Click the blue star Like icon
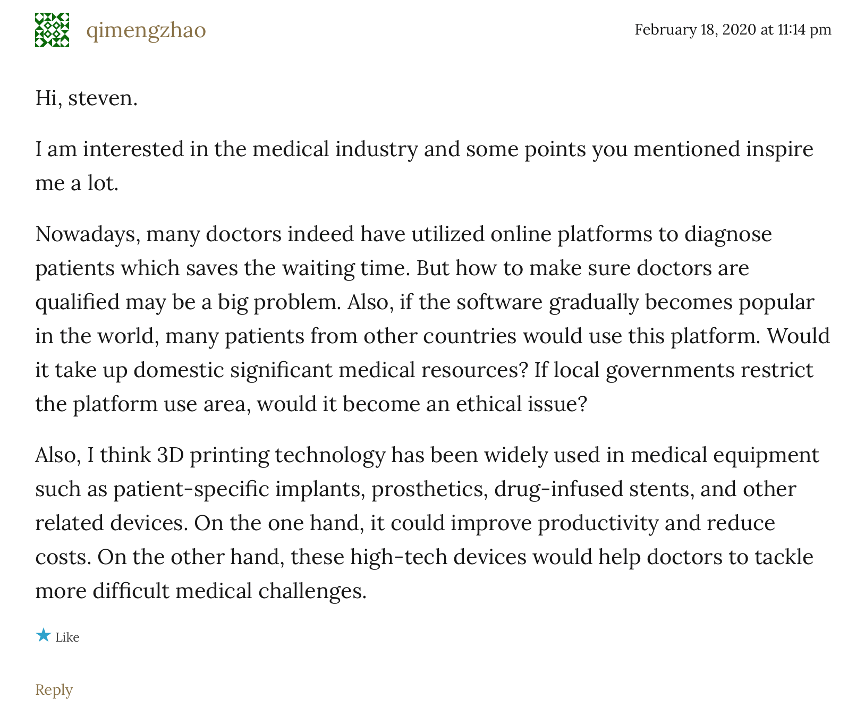This screenshot has width=864, height=714. click(43, 636)
